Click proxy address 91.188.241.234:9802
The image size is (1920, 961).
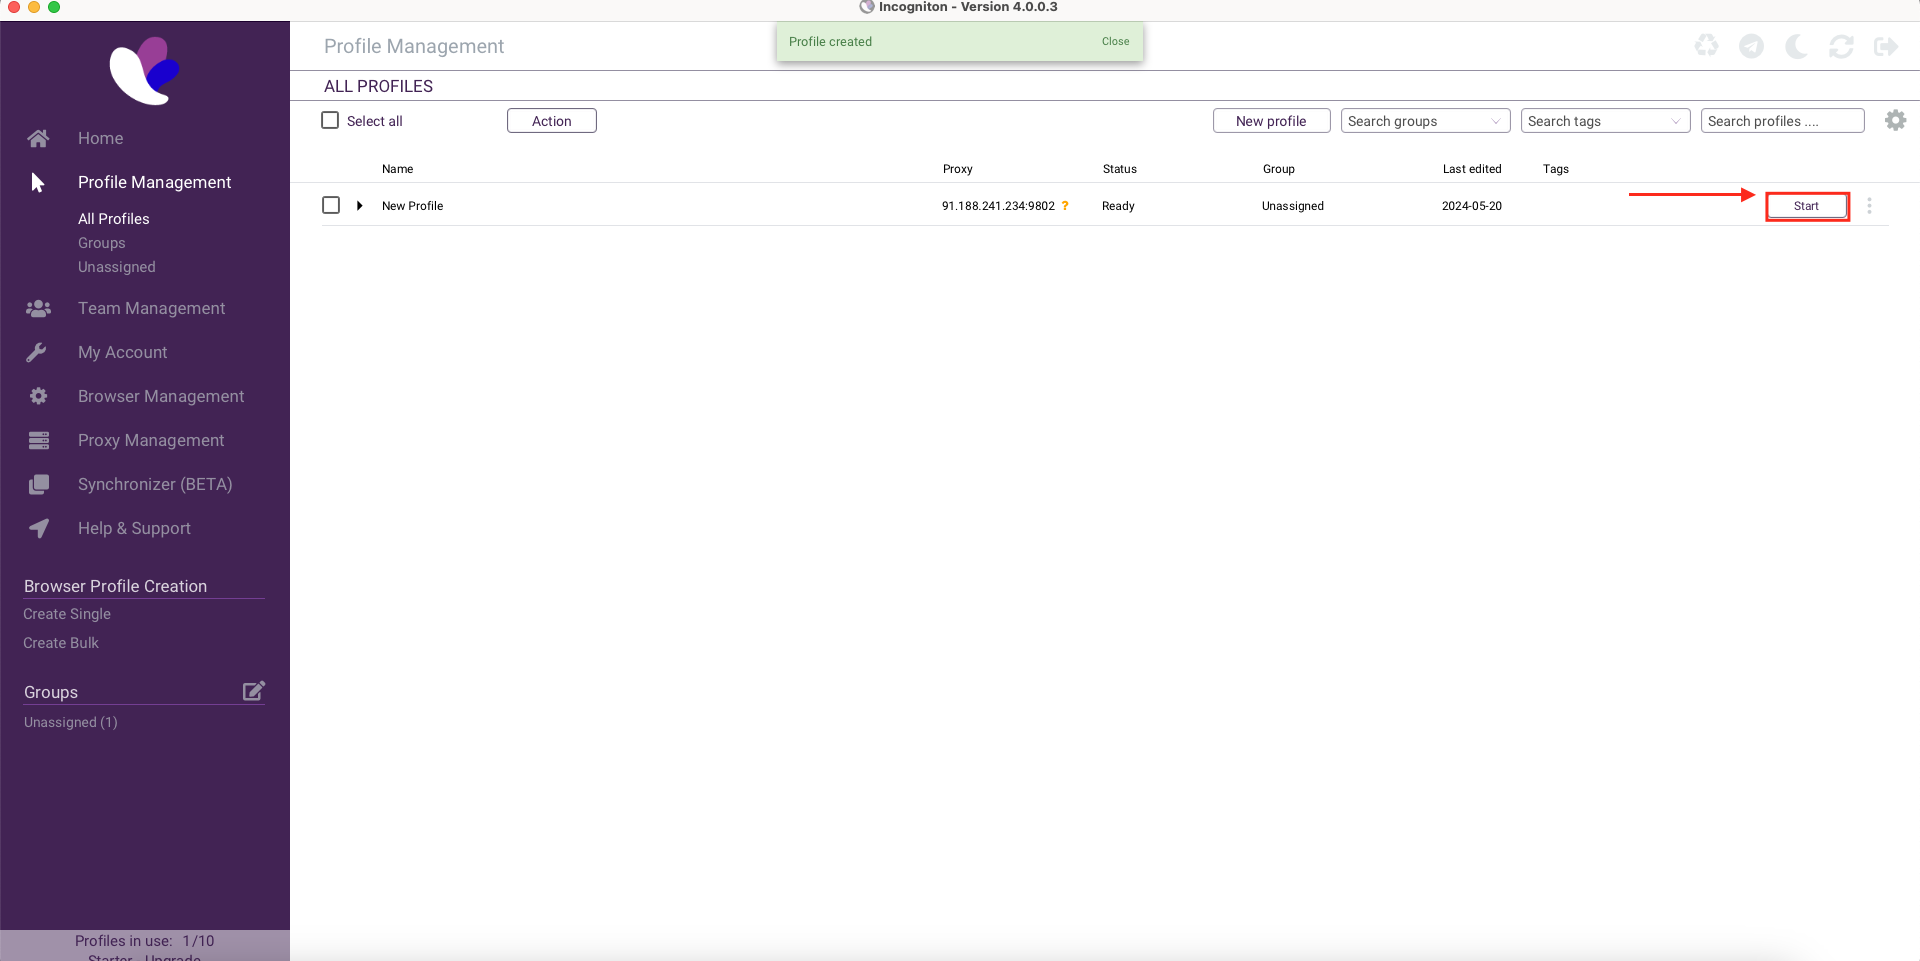[x=998, y=206]
